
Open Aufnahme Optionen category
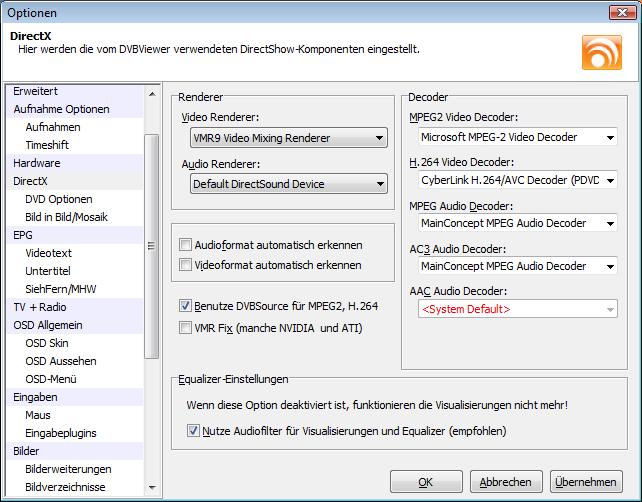click(x=61, y=109)
